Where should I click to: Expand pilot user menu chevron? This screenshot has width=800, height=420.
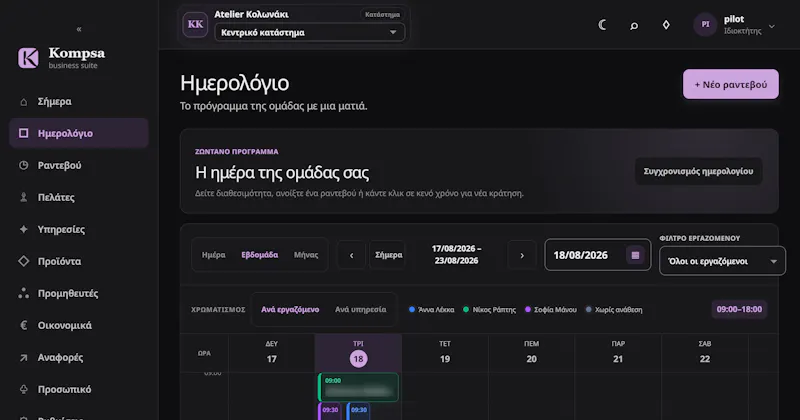click(771, 26)
